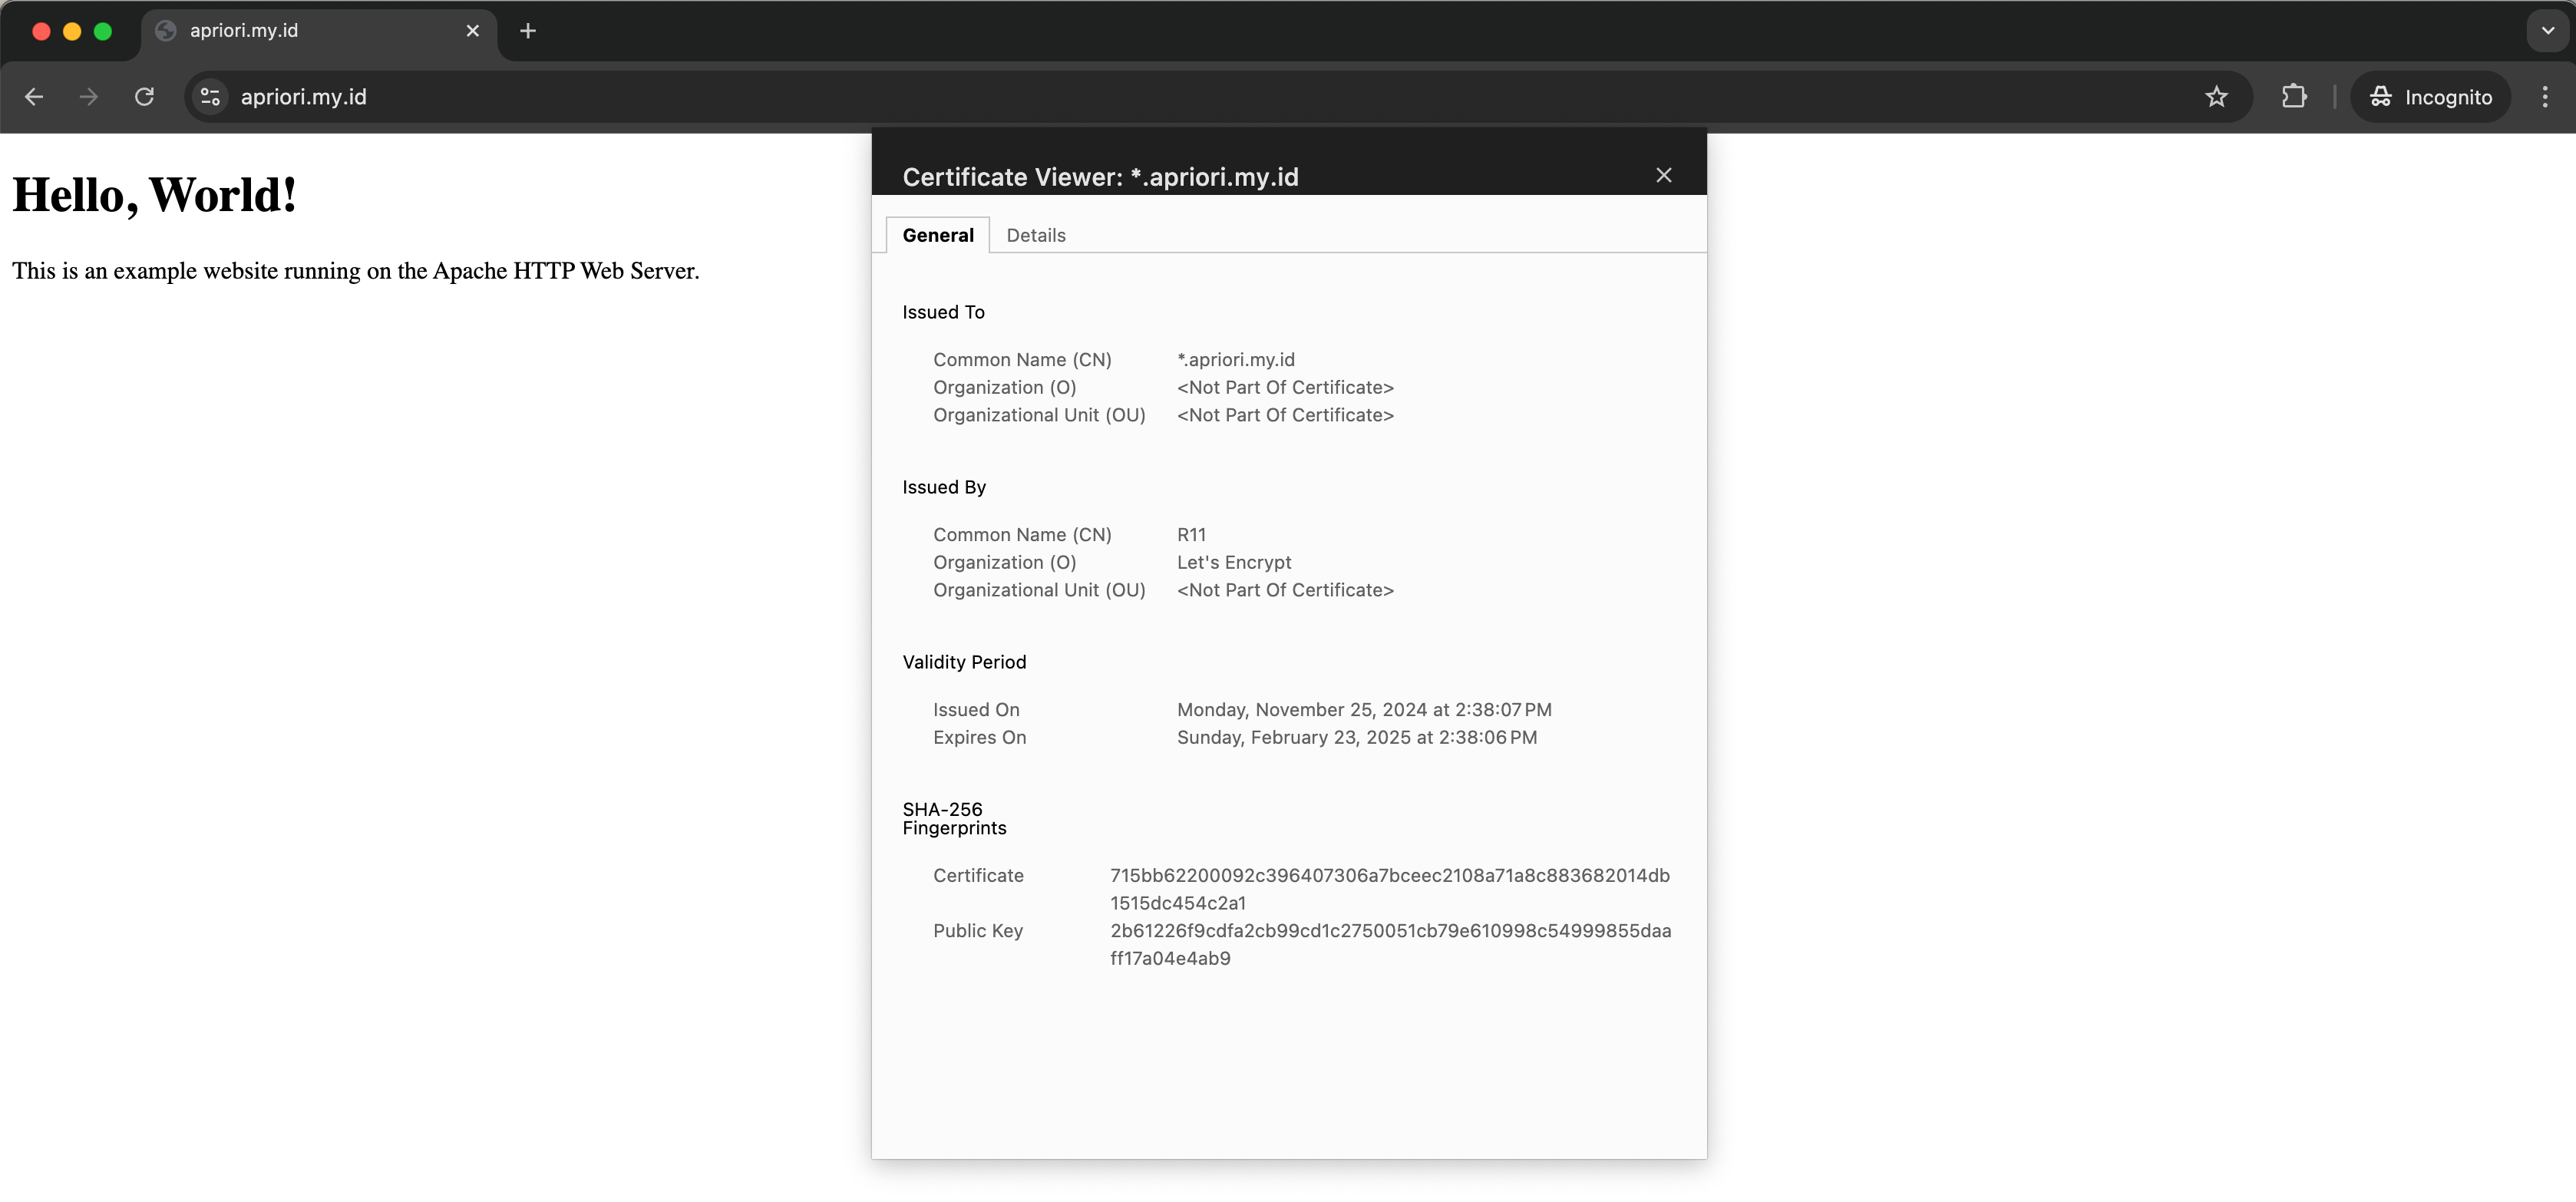Select the apriori.my.id browser tab
2576x1202 pixels.
pos(318,31)
